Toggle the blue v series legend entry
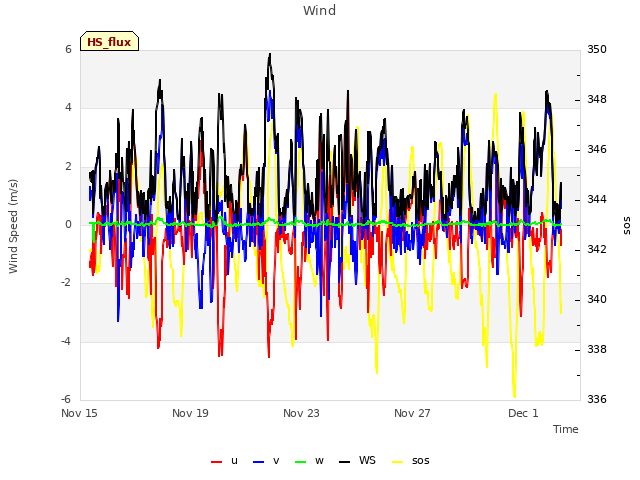The image size is (640, 480). (266, 461)
